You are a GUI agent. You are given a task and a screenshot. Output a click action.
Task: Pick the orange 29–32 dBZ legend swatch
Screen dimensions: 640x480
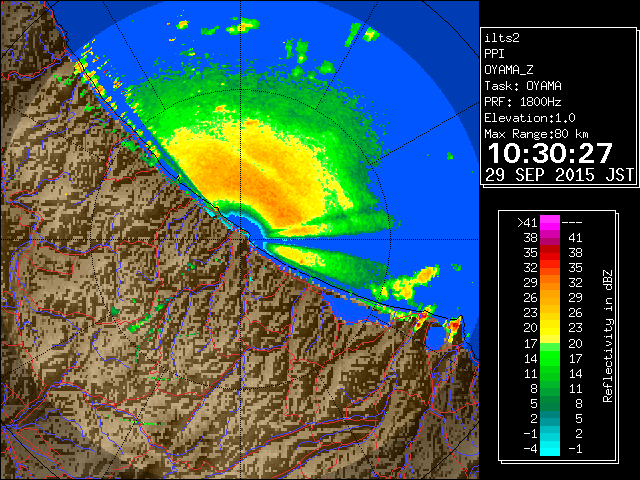tap(550, 283)
